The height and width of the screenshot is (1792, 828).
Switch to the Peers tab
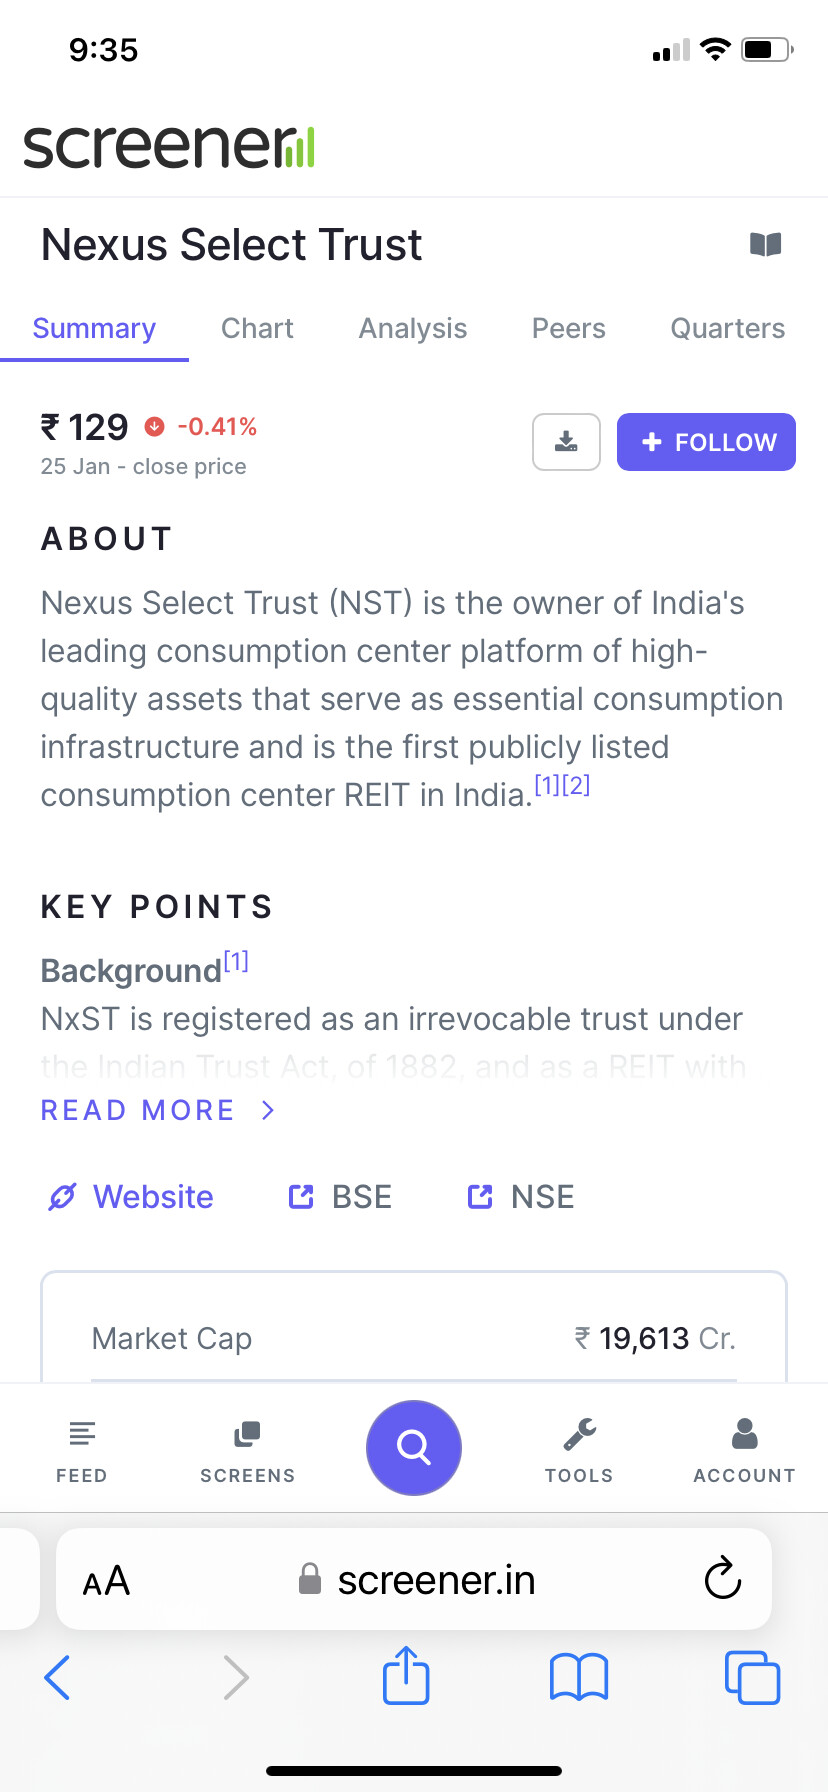coord(568,328)
